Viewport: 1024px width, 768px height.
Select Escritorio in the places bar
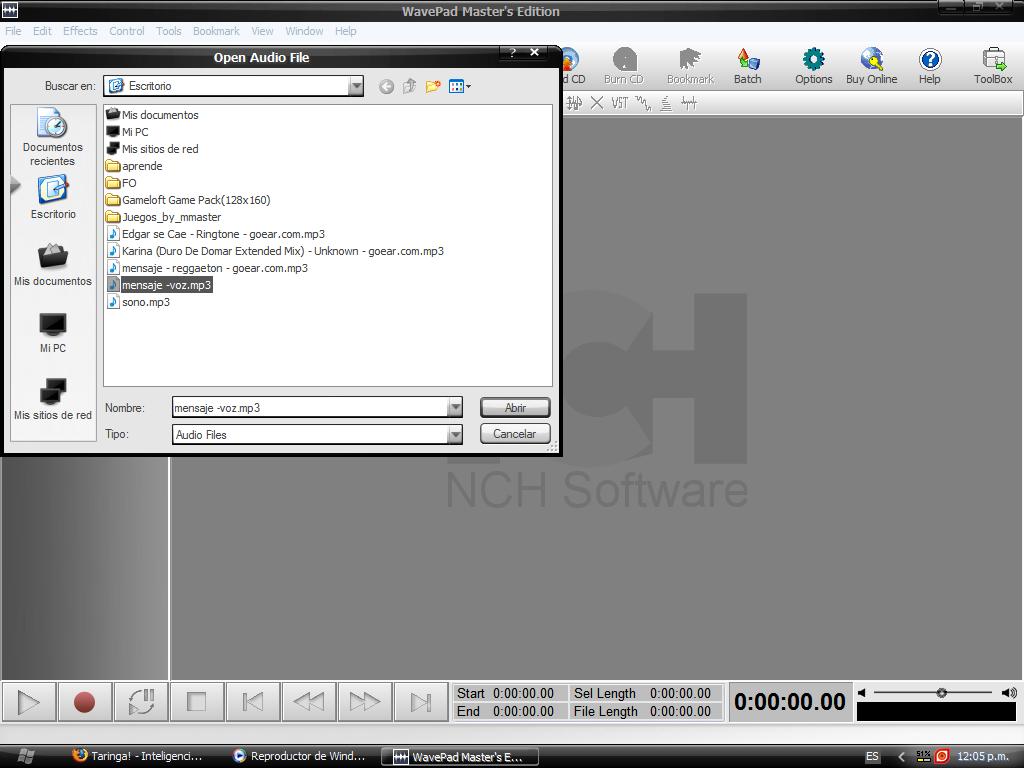(53, 198)
